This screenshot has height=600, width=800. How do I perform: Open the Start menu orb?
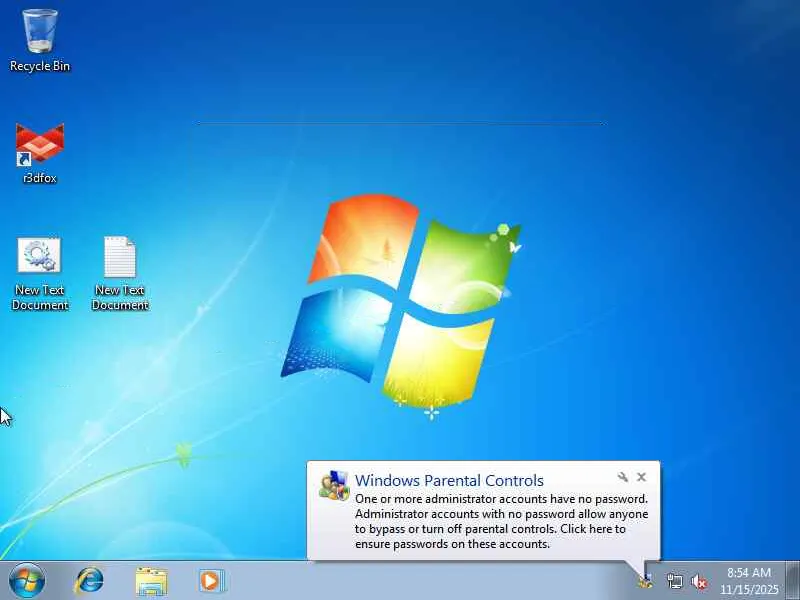click(27, 581)
